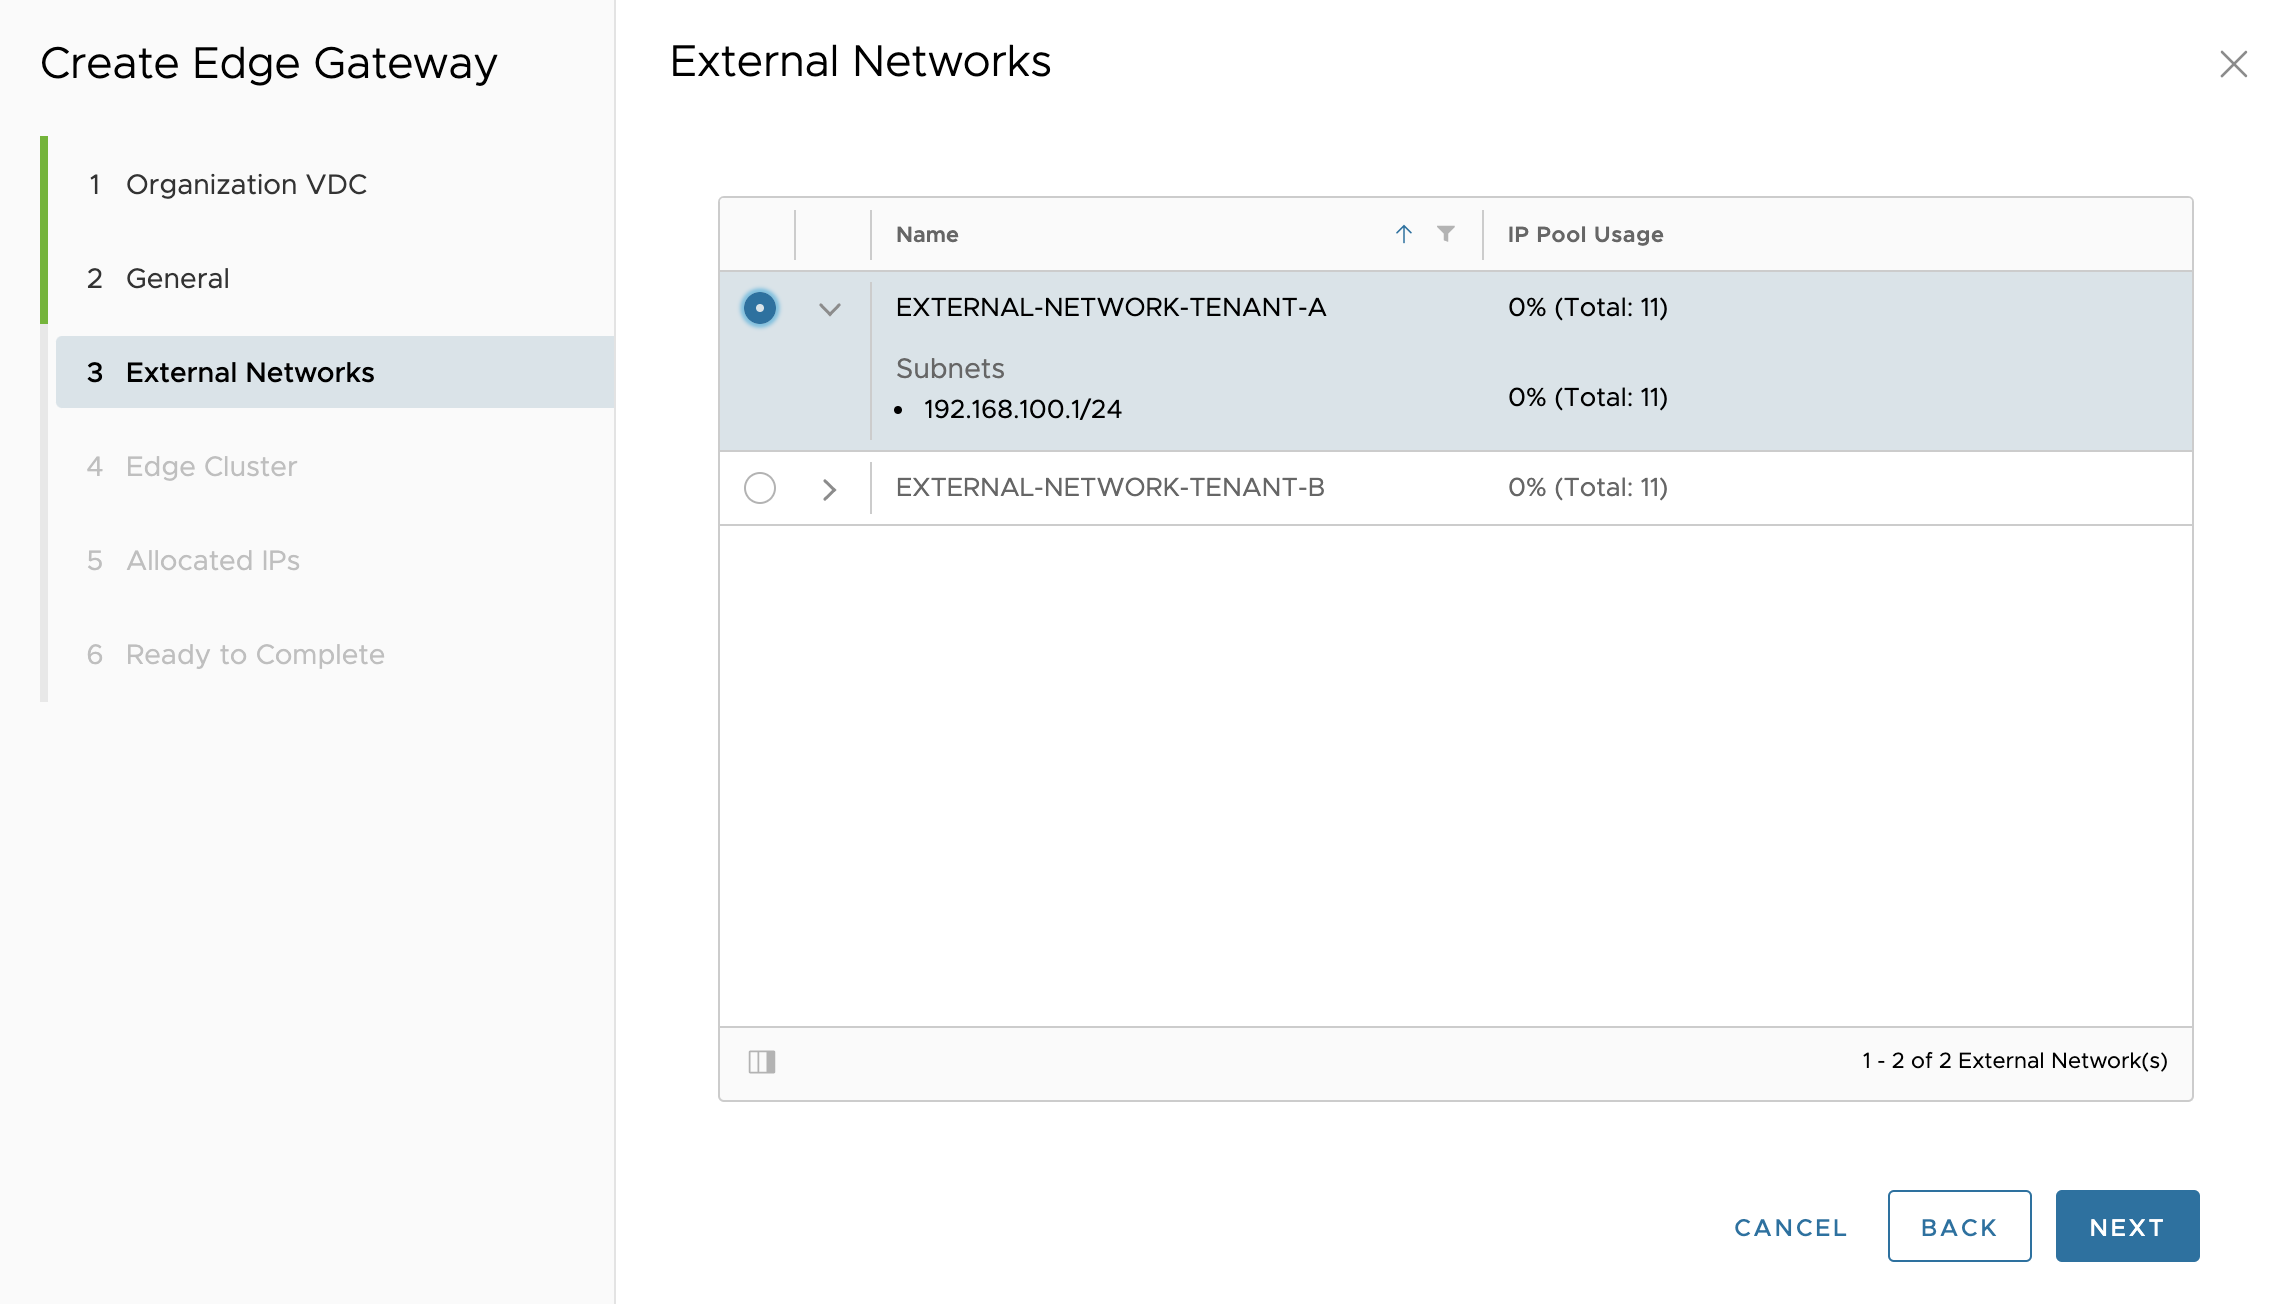The width and height of the screenshot is (2288, 1304).
Task: Go to step 2 General
Action: click(178, 279)
